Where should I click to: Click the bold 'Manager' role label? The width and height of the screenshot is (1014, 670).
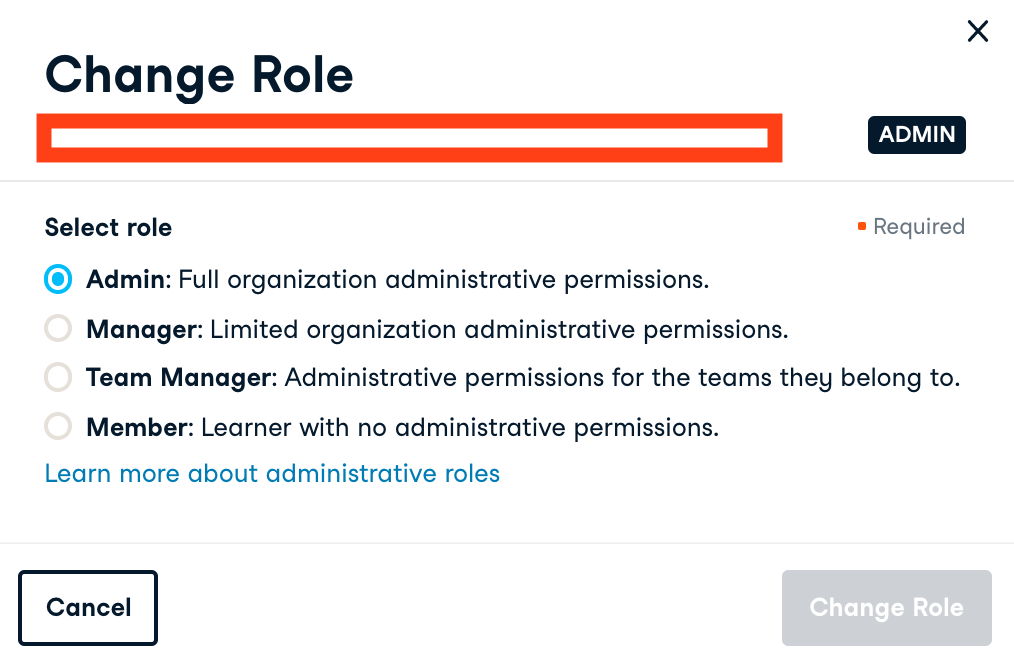coord(142,328)
